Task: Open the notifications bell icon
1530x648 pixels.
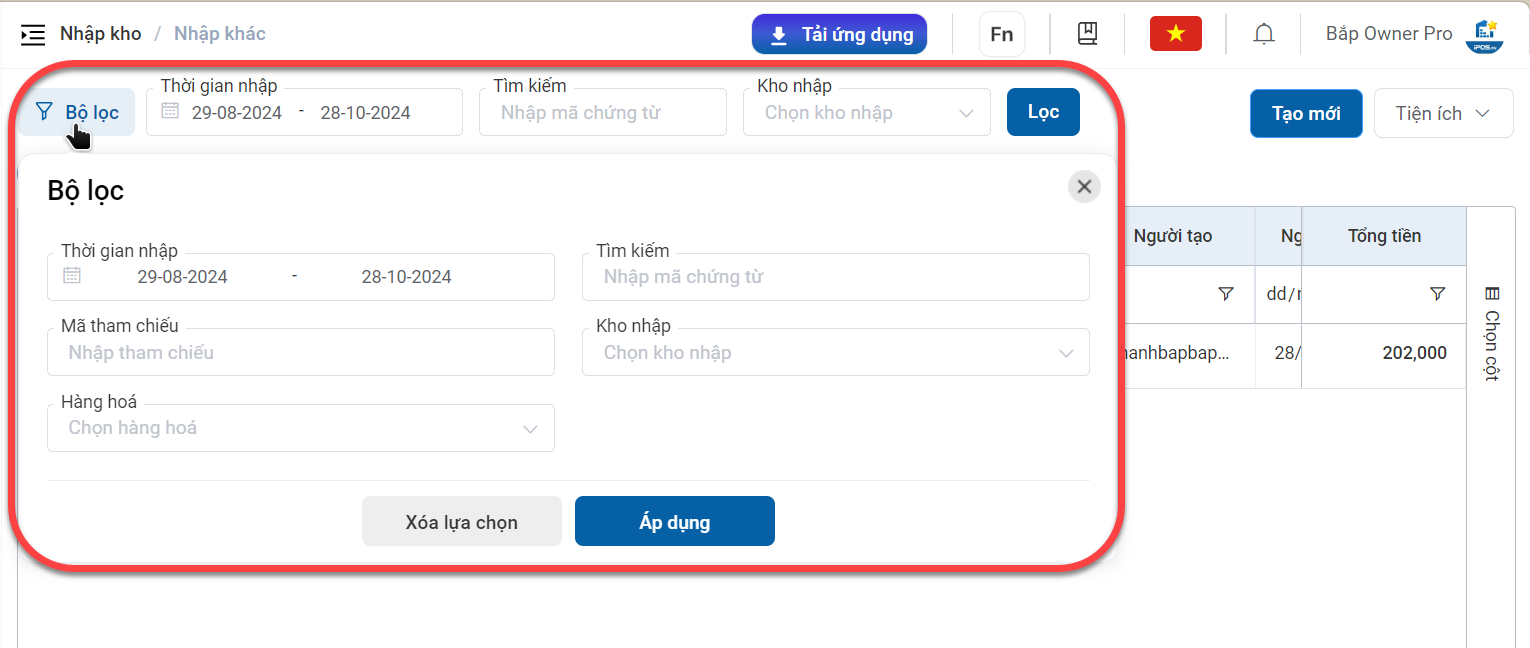Action: click(x=1264, y=34)
